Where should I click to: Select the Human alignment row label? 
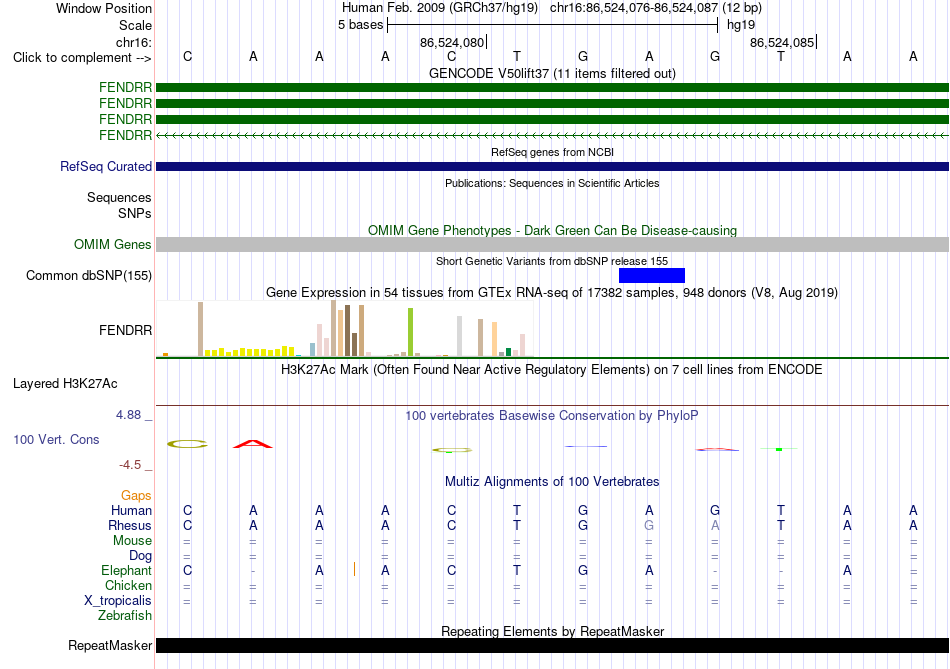coord(131,511)
